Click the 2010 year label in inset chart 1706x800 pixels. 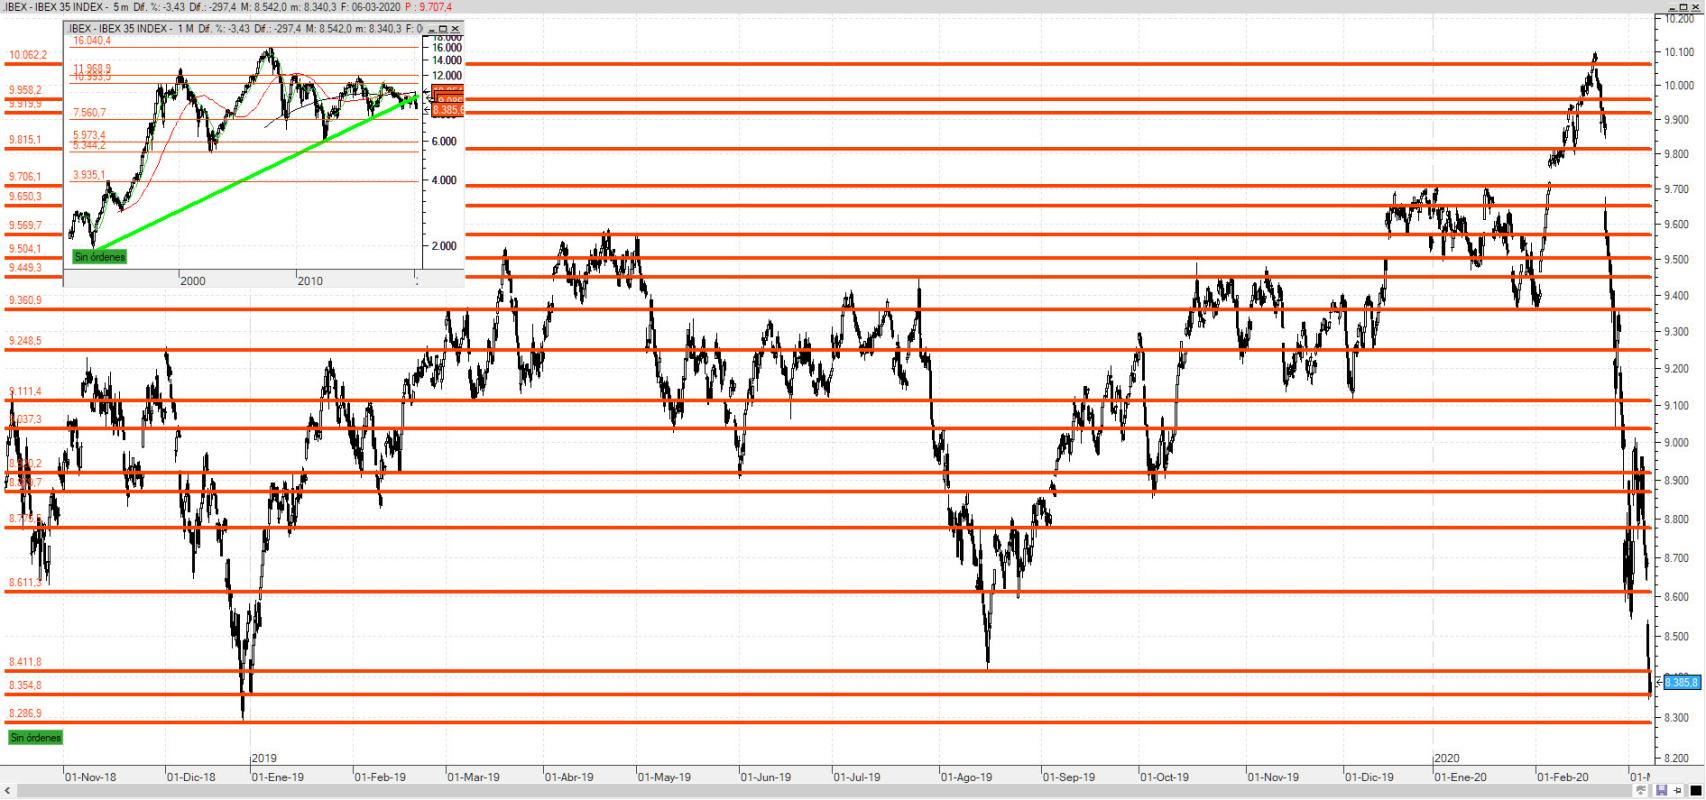coord(310,281)
